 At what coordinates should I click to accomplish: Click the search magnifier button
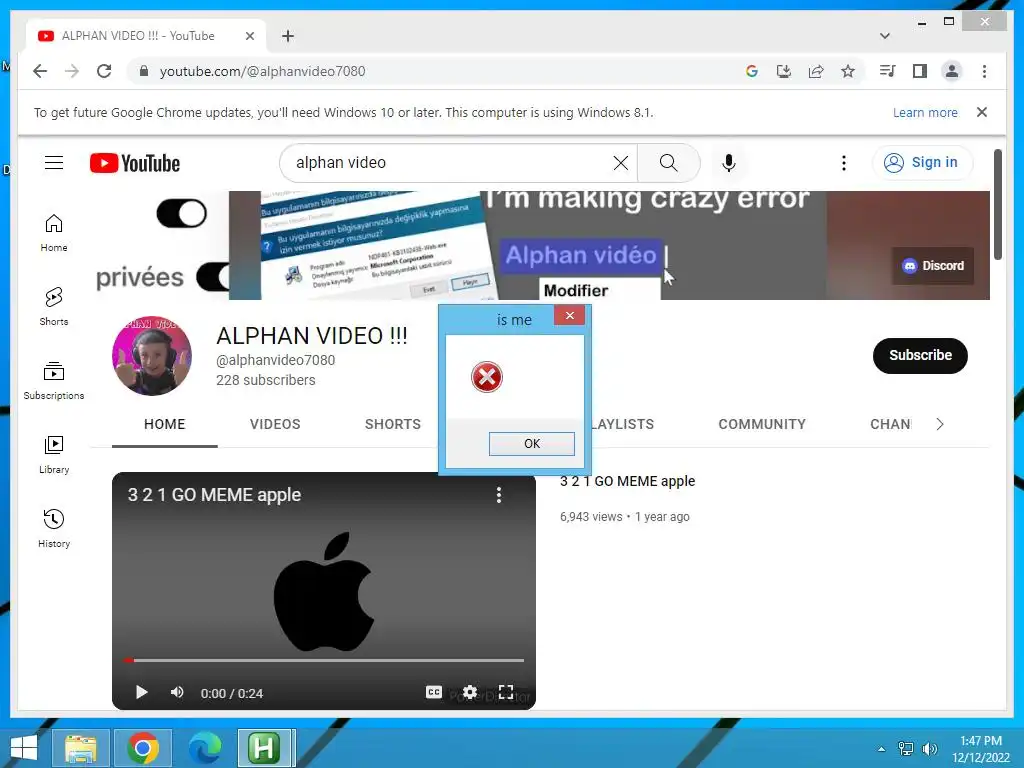[669, 163]
